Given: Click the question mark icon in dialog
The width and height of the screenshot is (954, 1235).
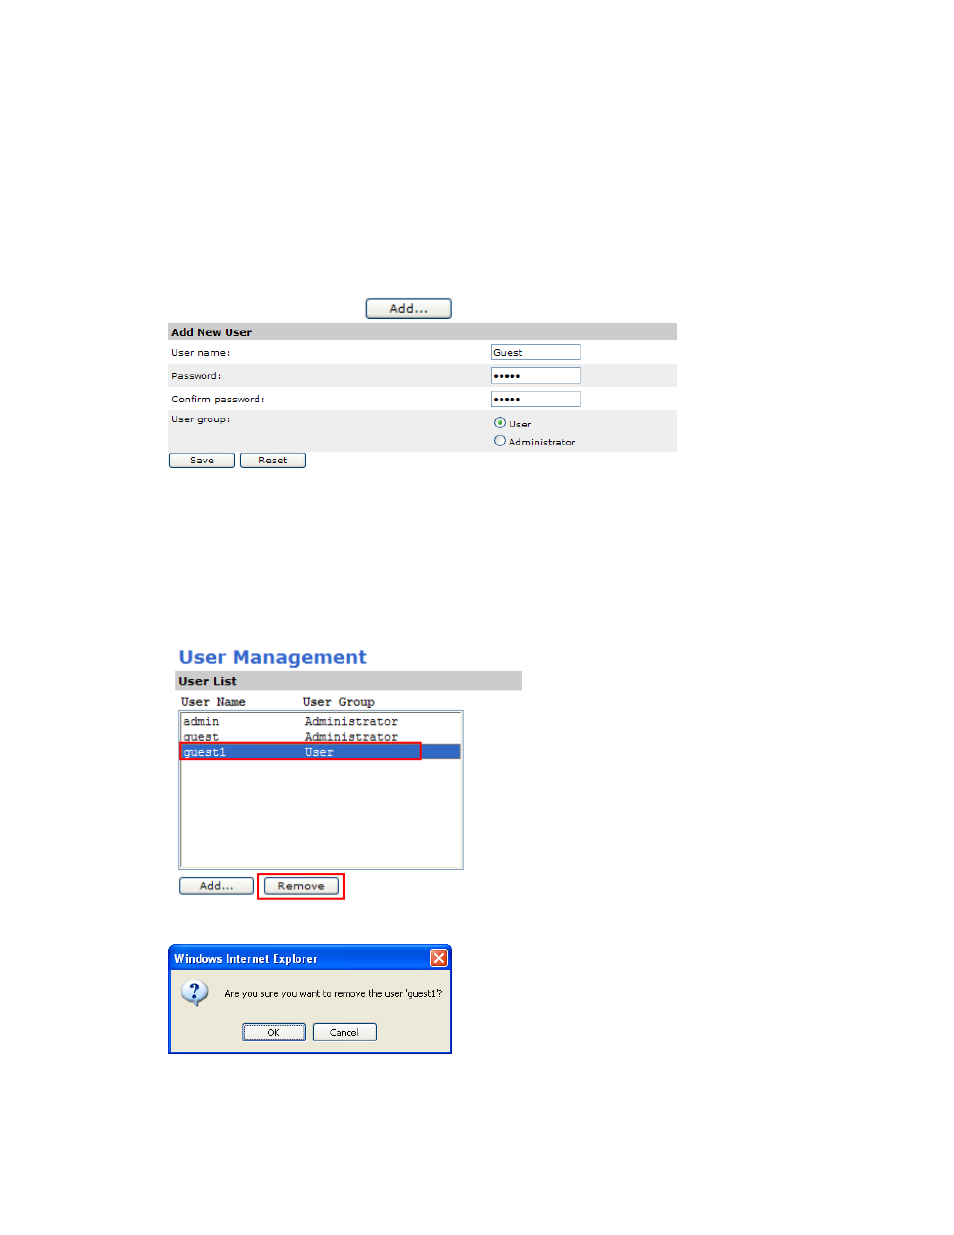Looking at the screenshot, I should click(195, 993).
